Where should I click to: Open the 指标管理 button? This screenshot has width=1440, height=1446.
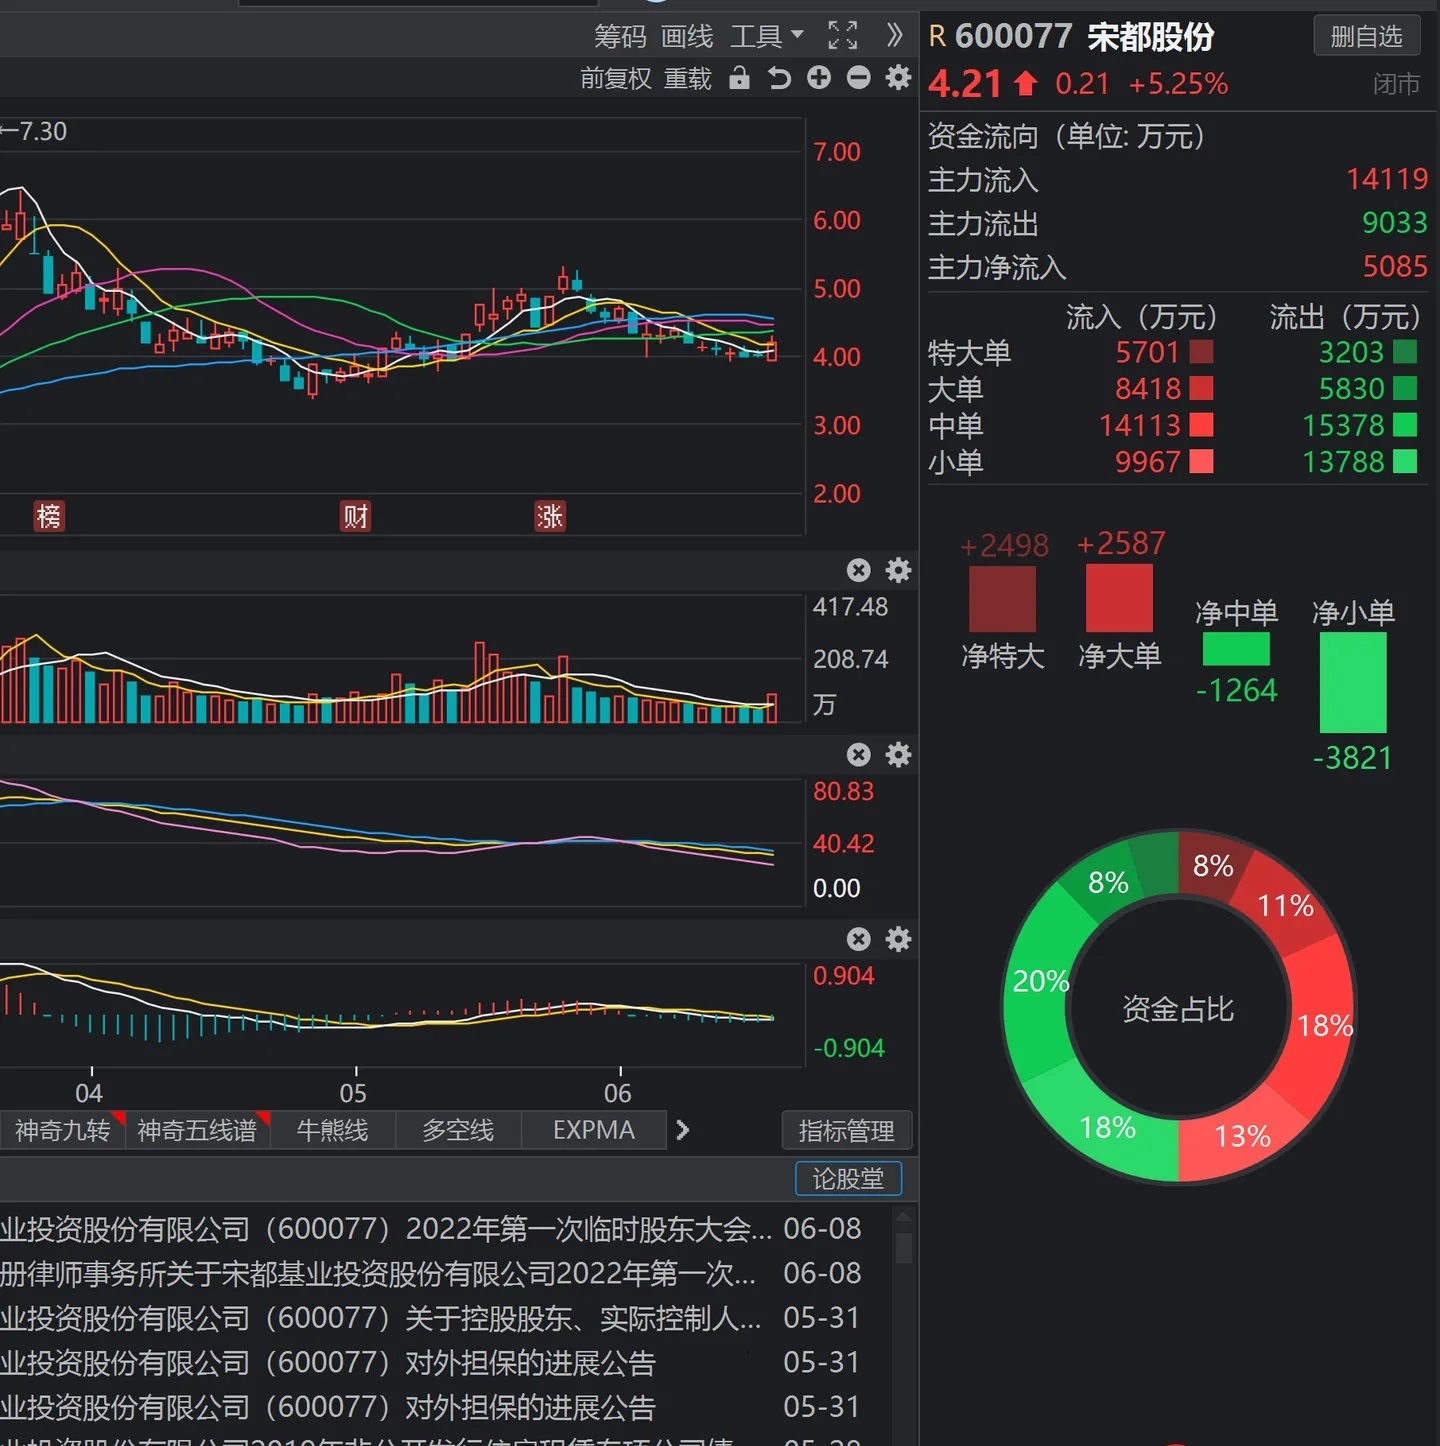click(x=846, y=1131)
